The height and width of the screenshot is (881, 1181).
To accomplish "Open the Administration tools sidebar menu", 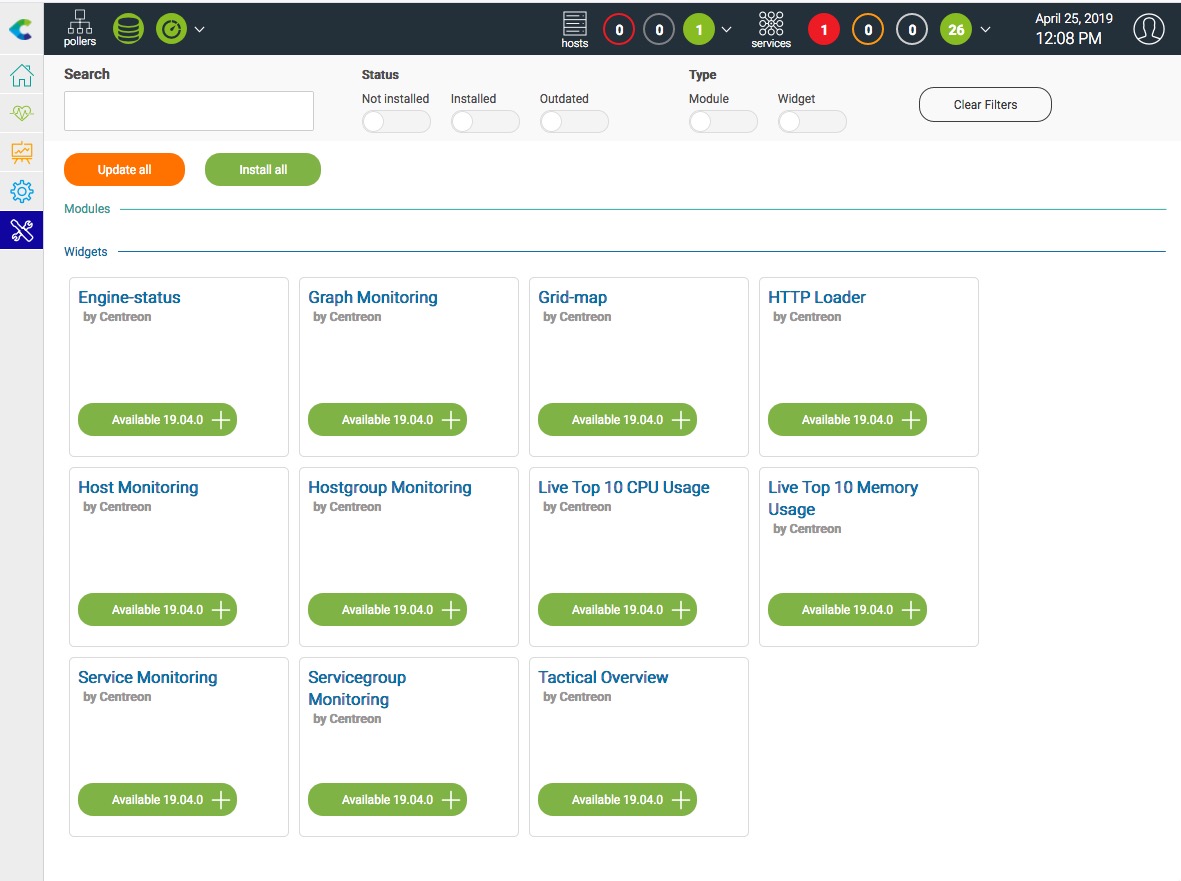I will pos(22,230).
